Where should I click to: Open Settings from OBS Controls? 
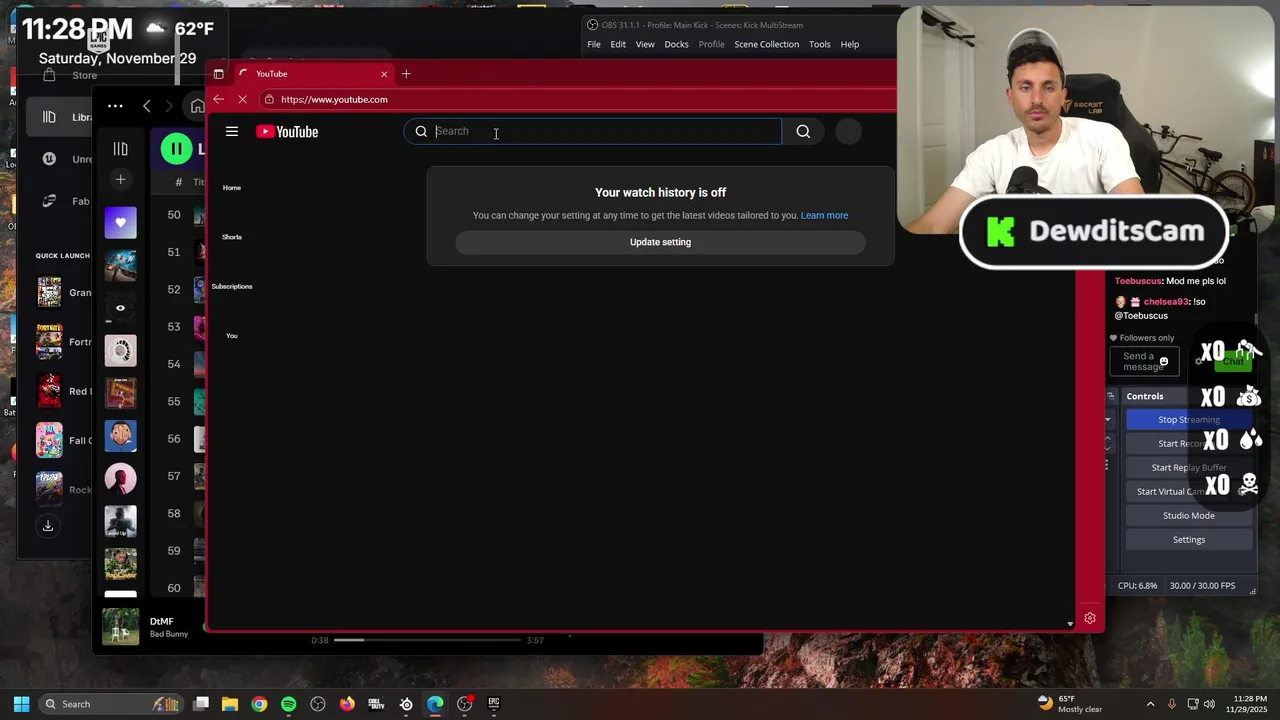point(1189,540)
